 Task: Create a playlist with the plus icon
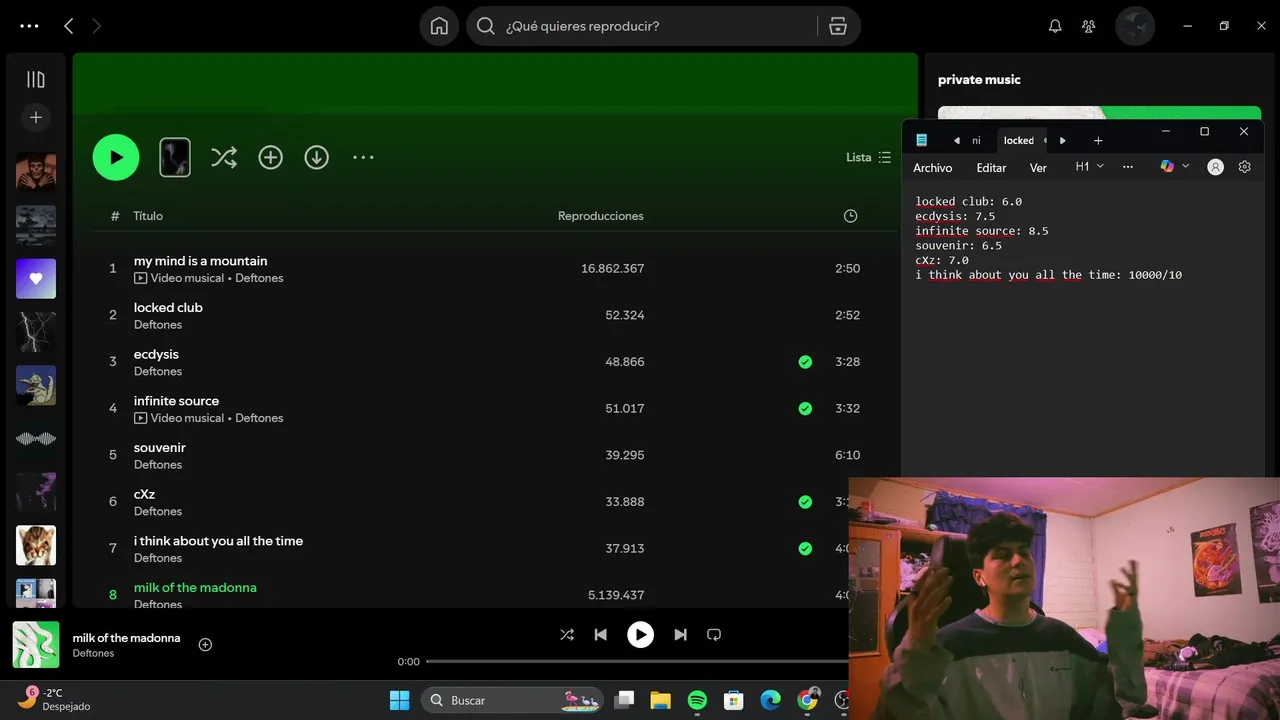tap(36, 117)
